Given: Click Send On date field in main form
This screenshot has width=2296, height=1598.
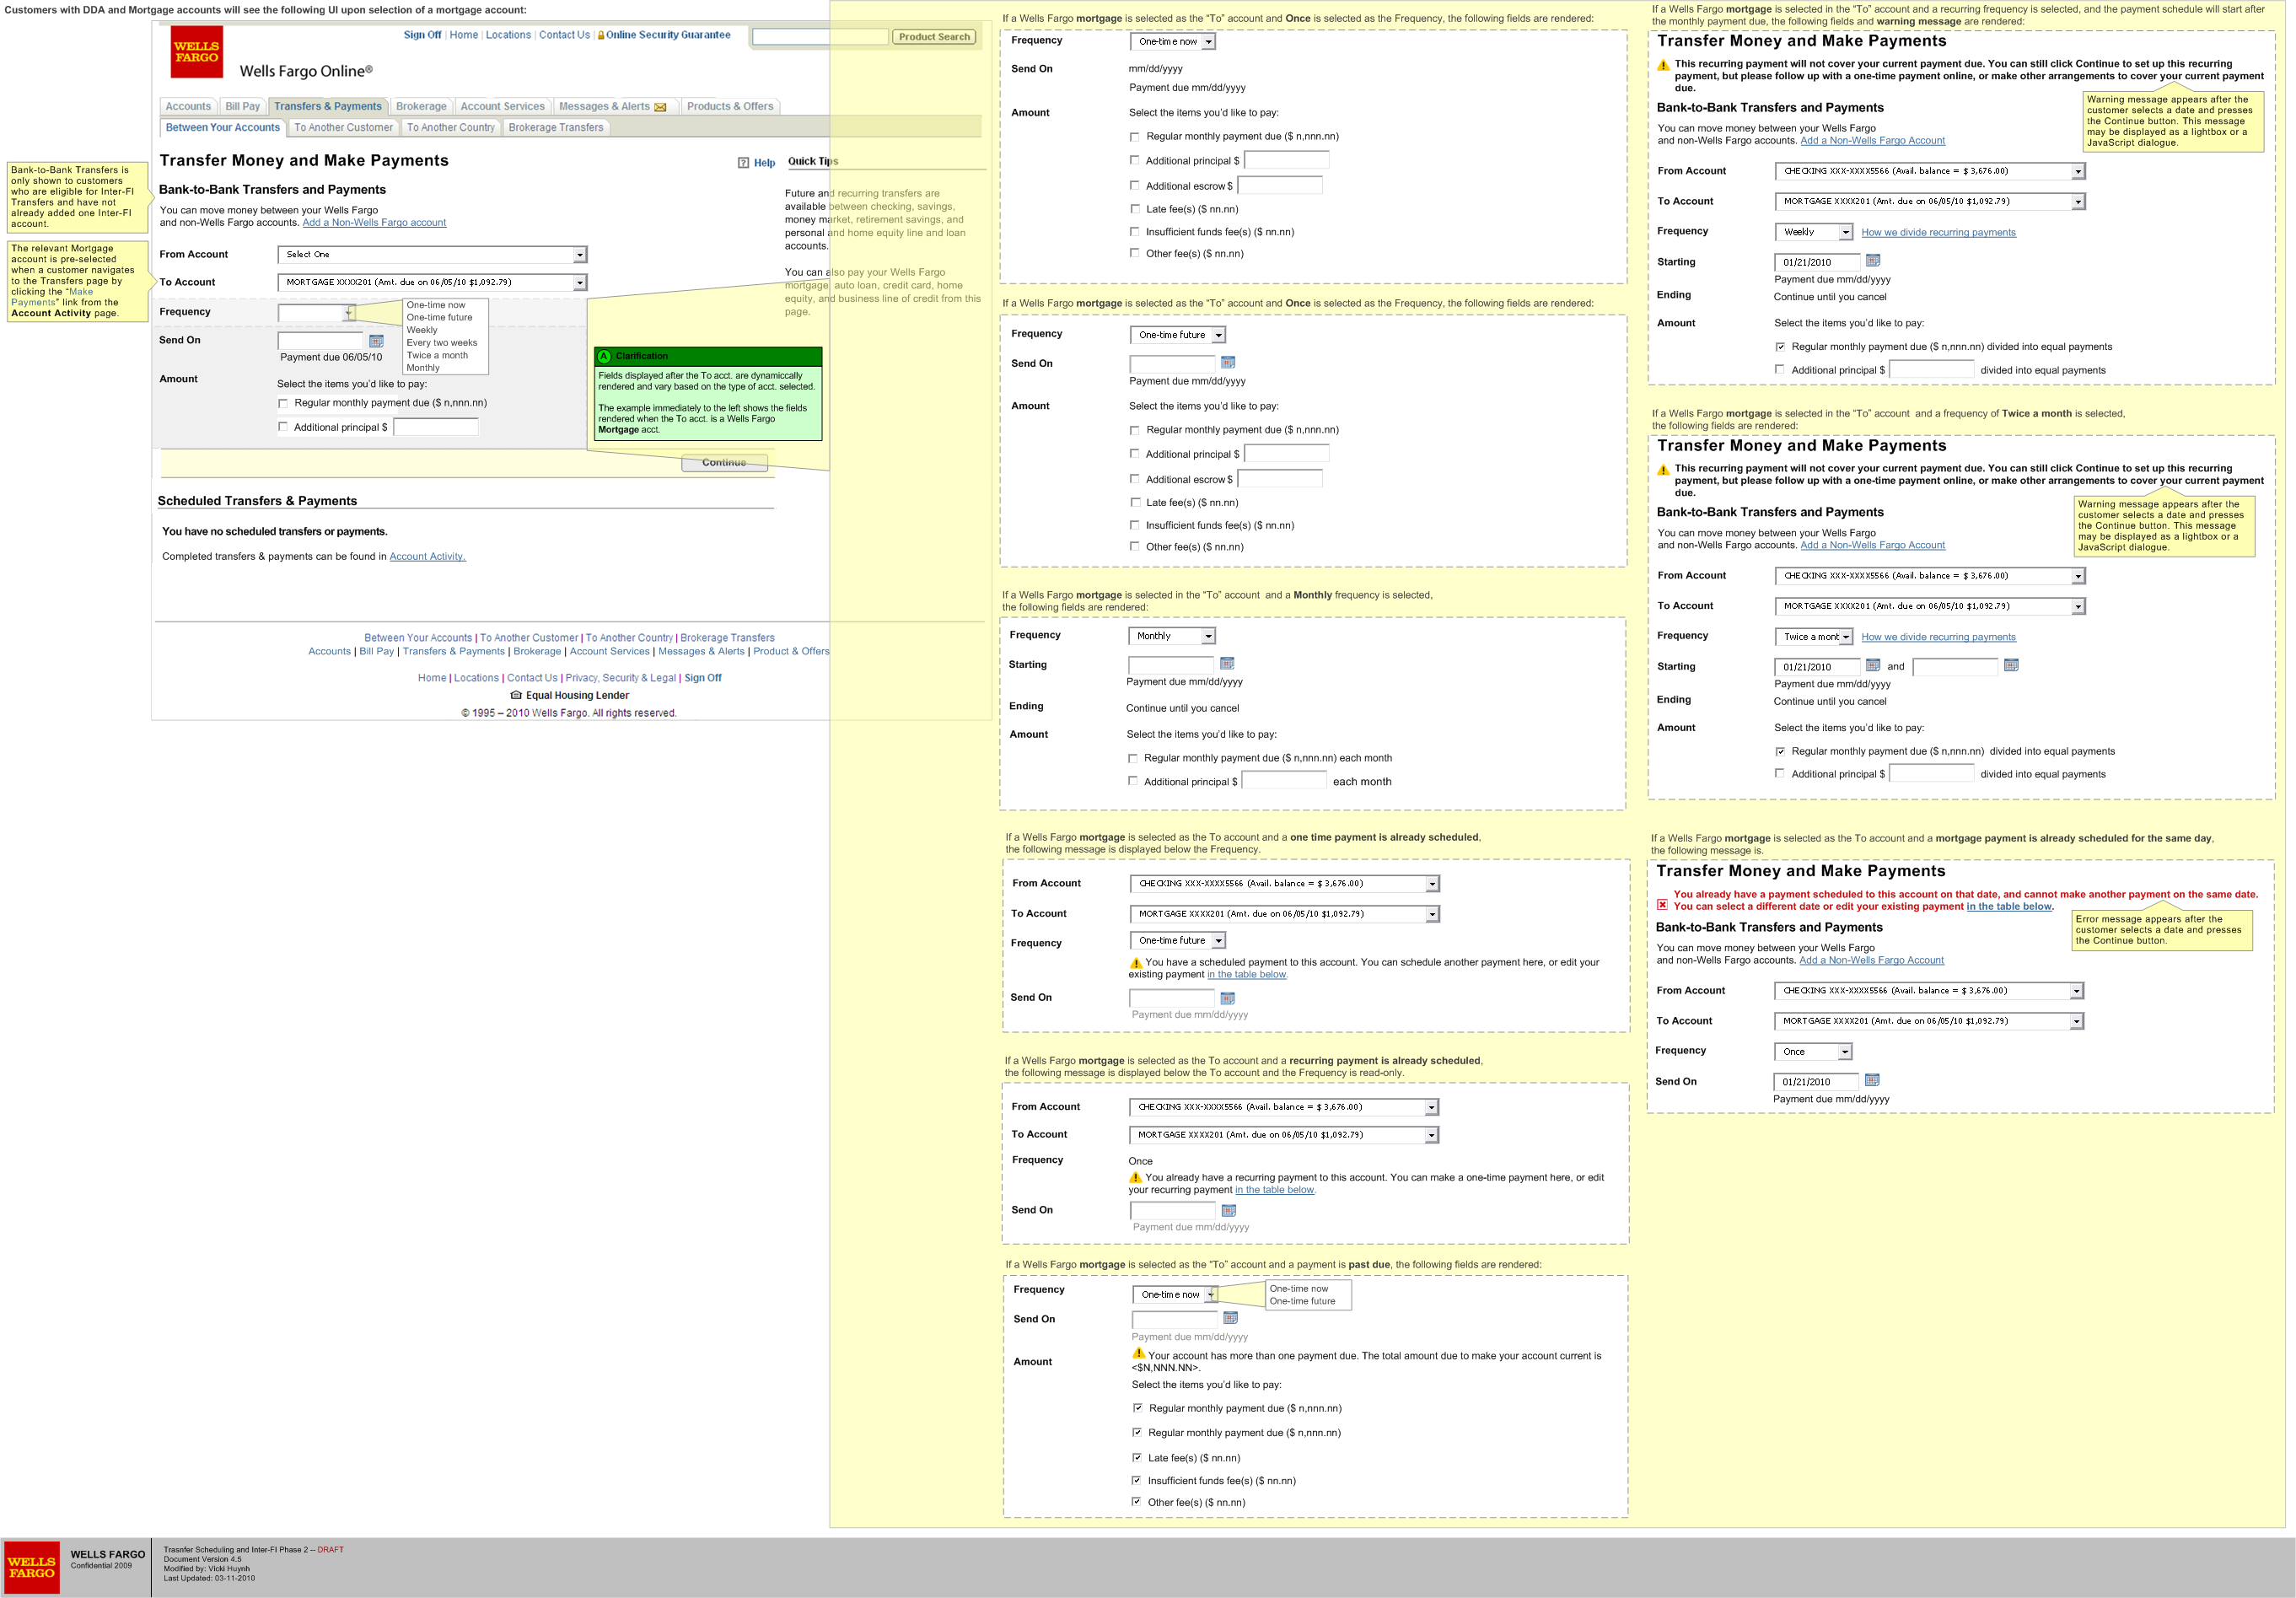Looking at the screenshot, I should tap(320, 341).
